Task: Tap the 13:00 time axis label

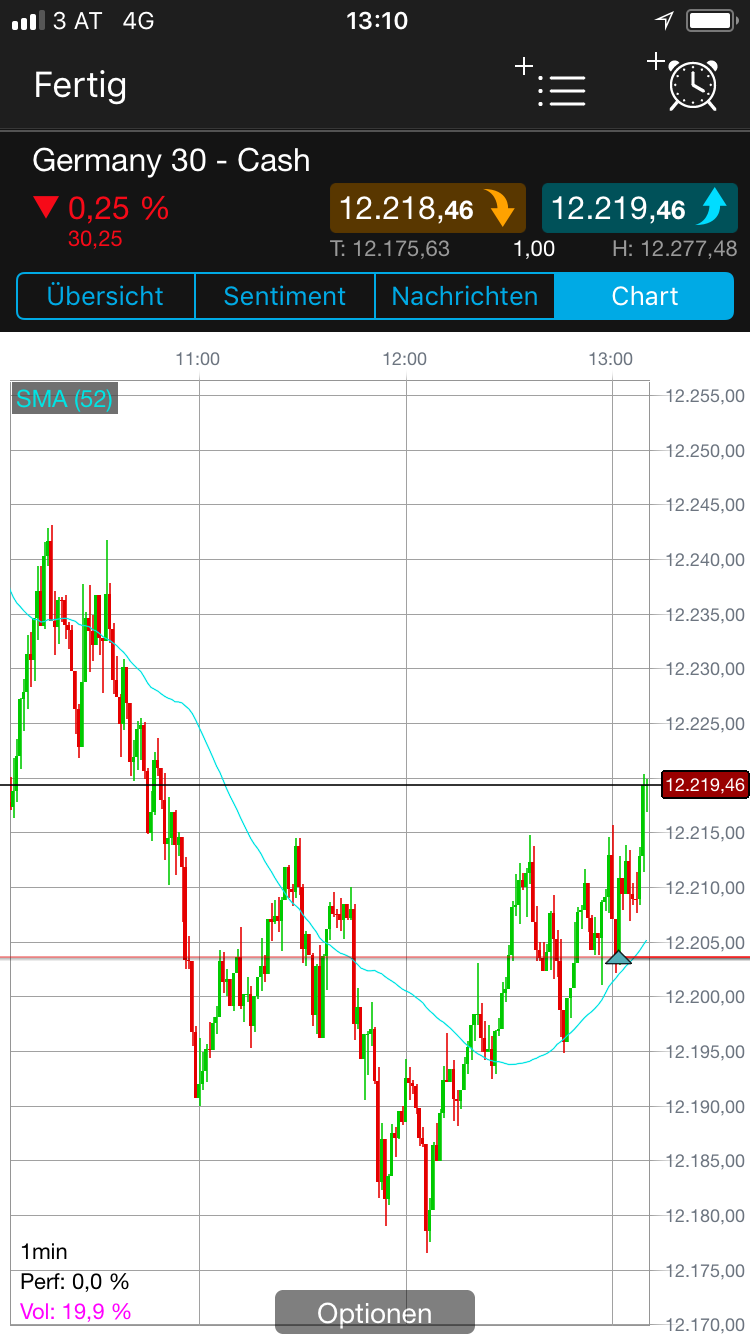Action: pyautogui.click(x=611, y=359)
